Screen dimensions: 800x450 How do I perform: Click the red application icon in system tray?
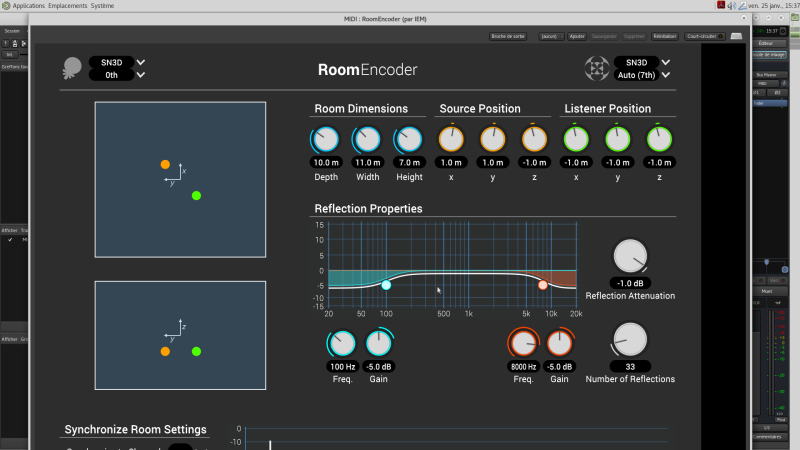pos(721,5)
